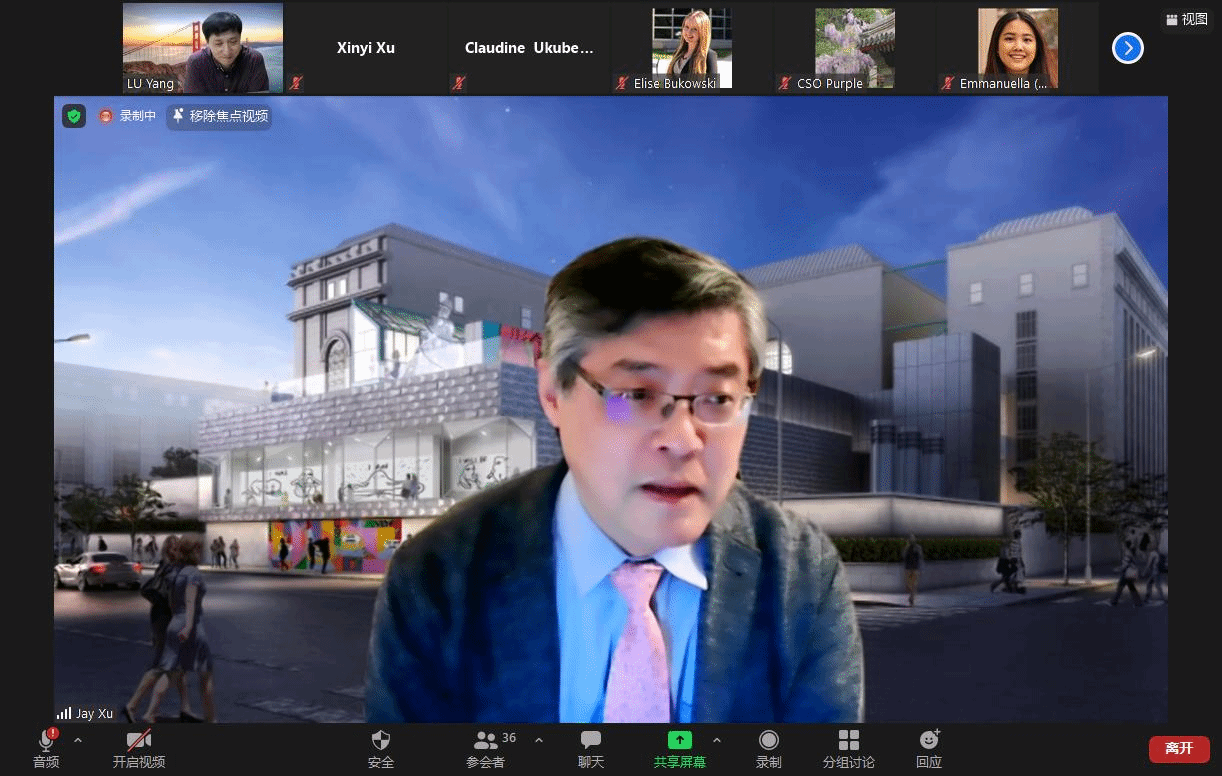Click the green encryption shield icon
The height and width of the screenshot is (776, 1222).
(74, 116)
